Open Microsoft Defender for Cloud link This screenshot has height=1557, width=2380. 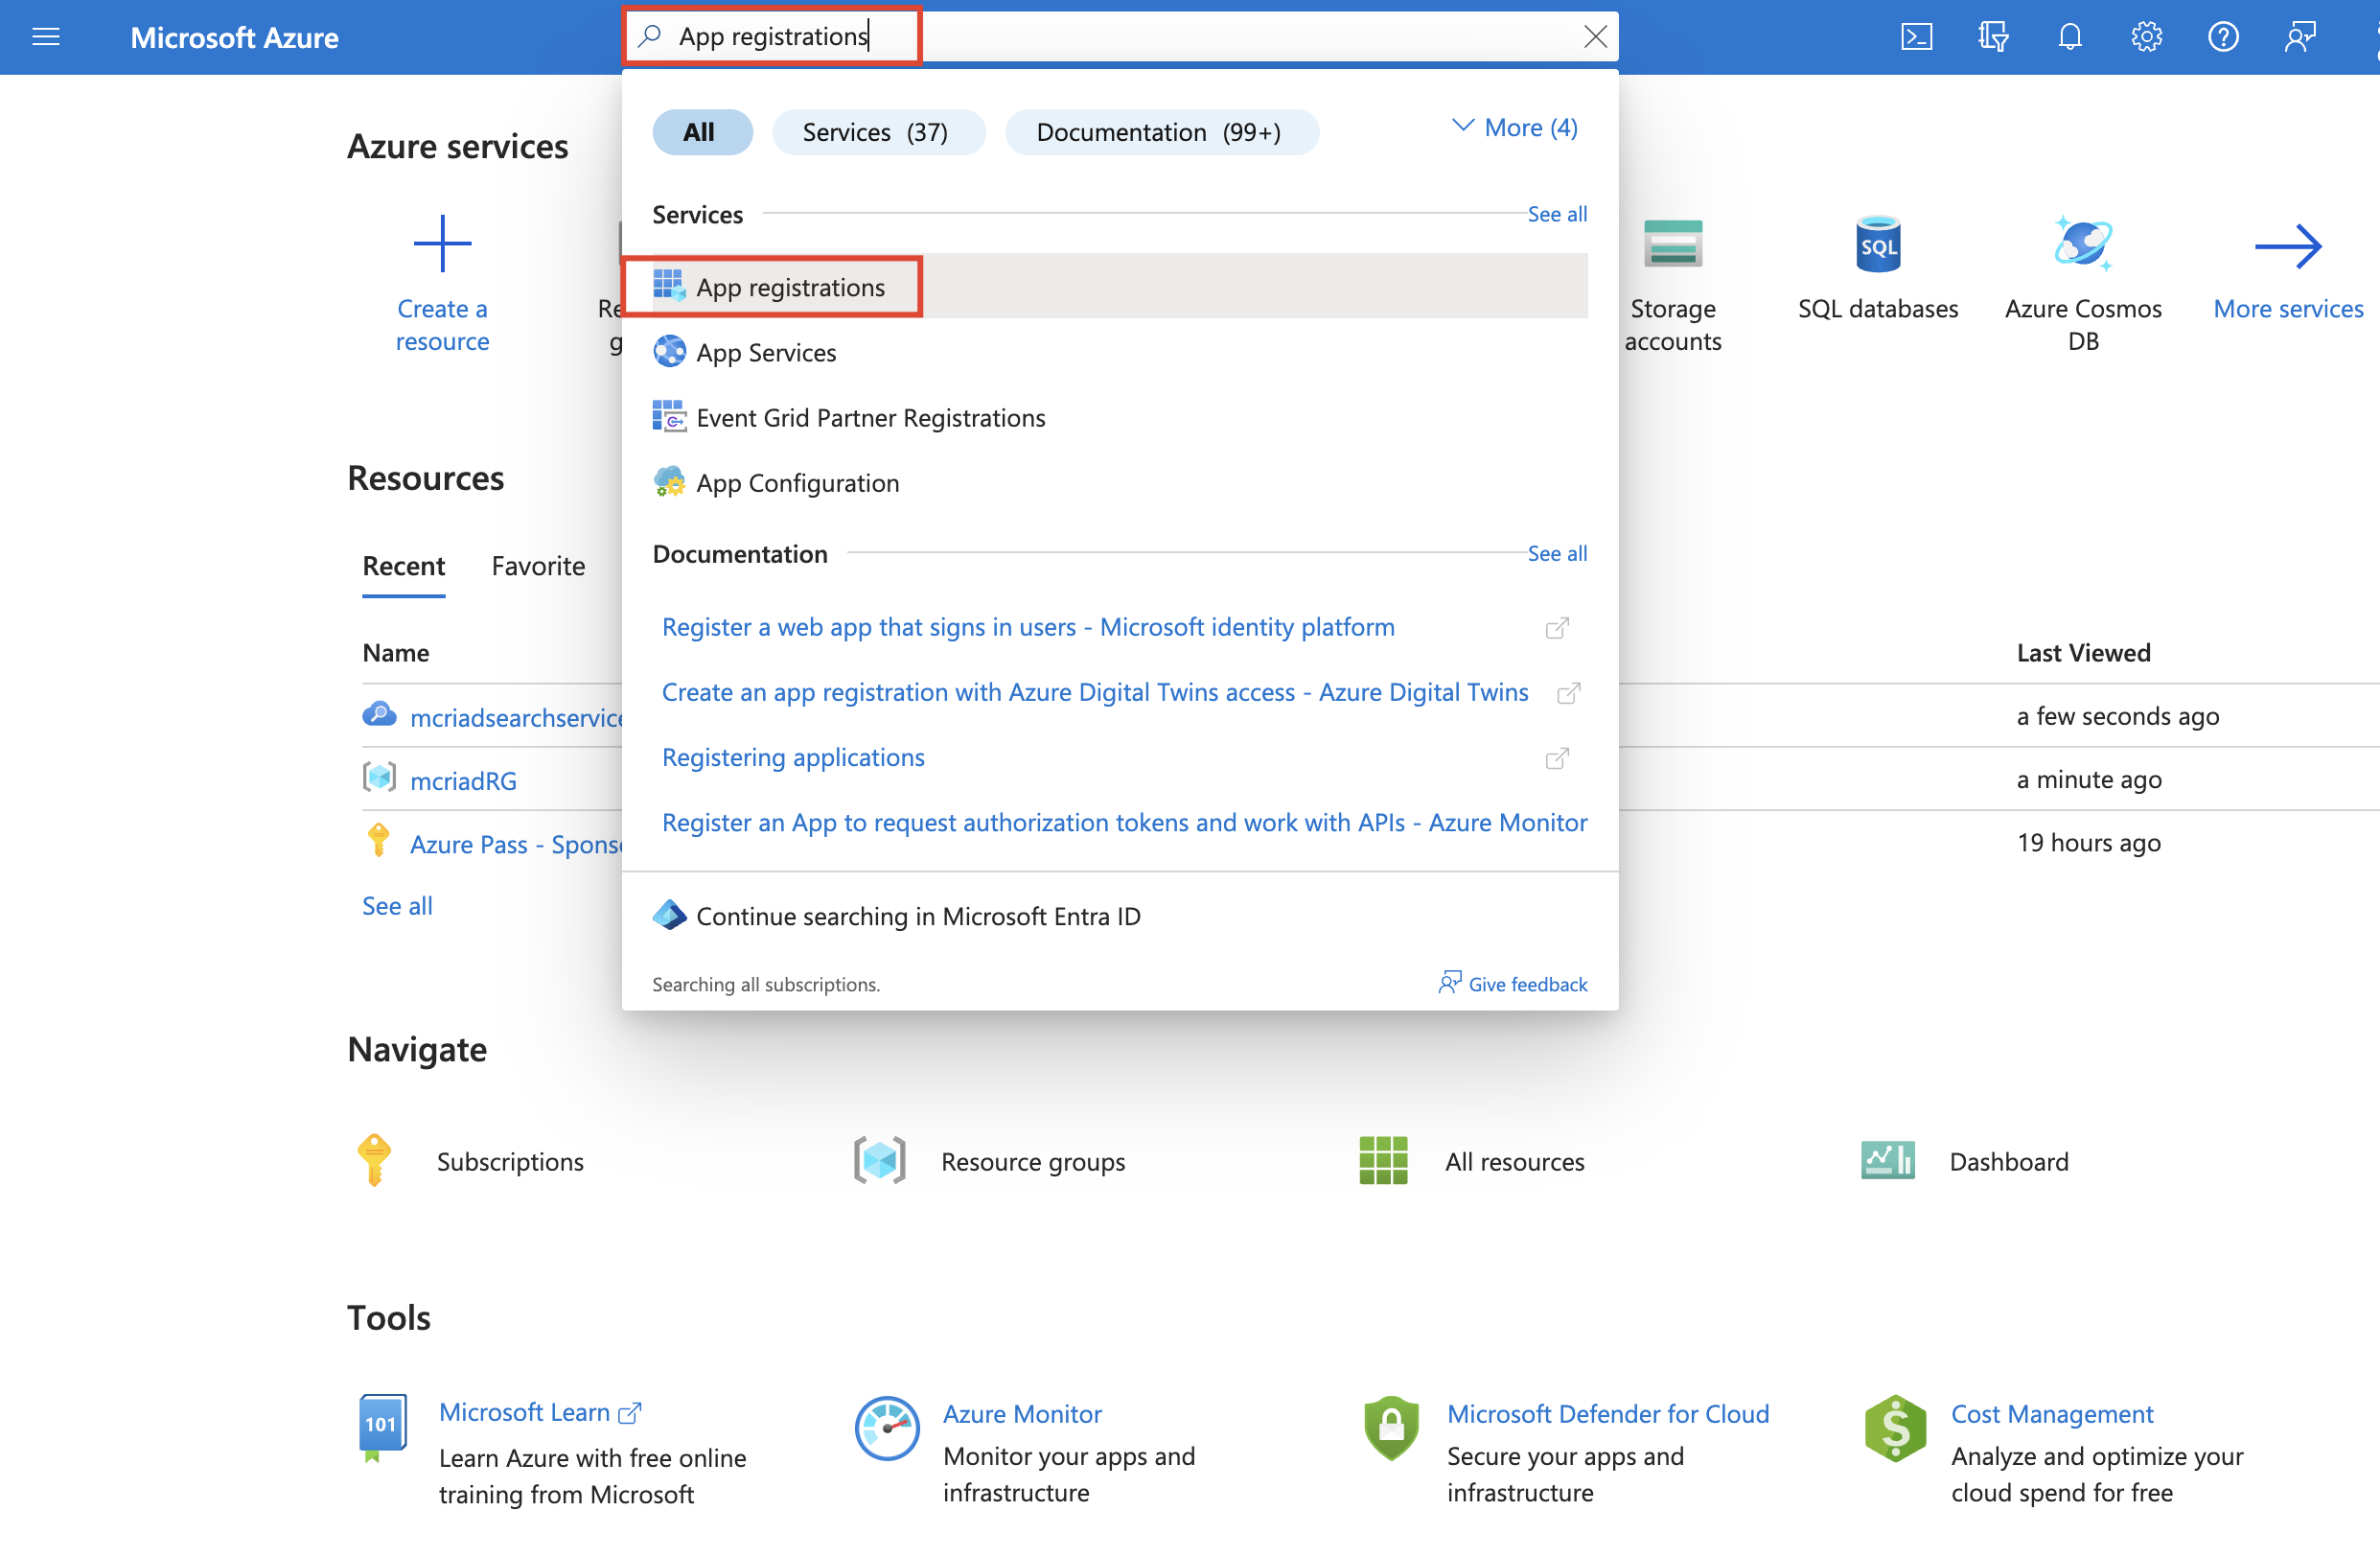[1608, 1414]
